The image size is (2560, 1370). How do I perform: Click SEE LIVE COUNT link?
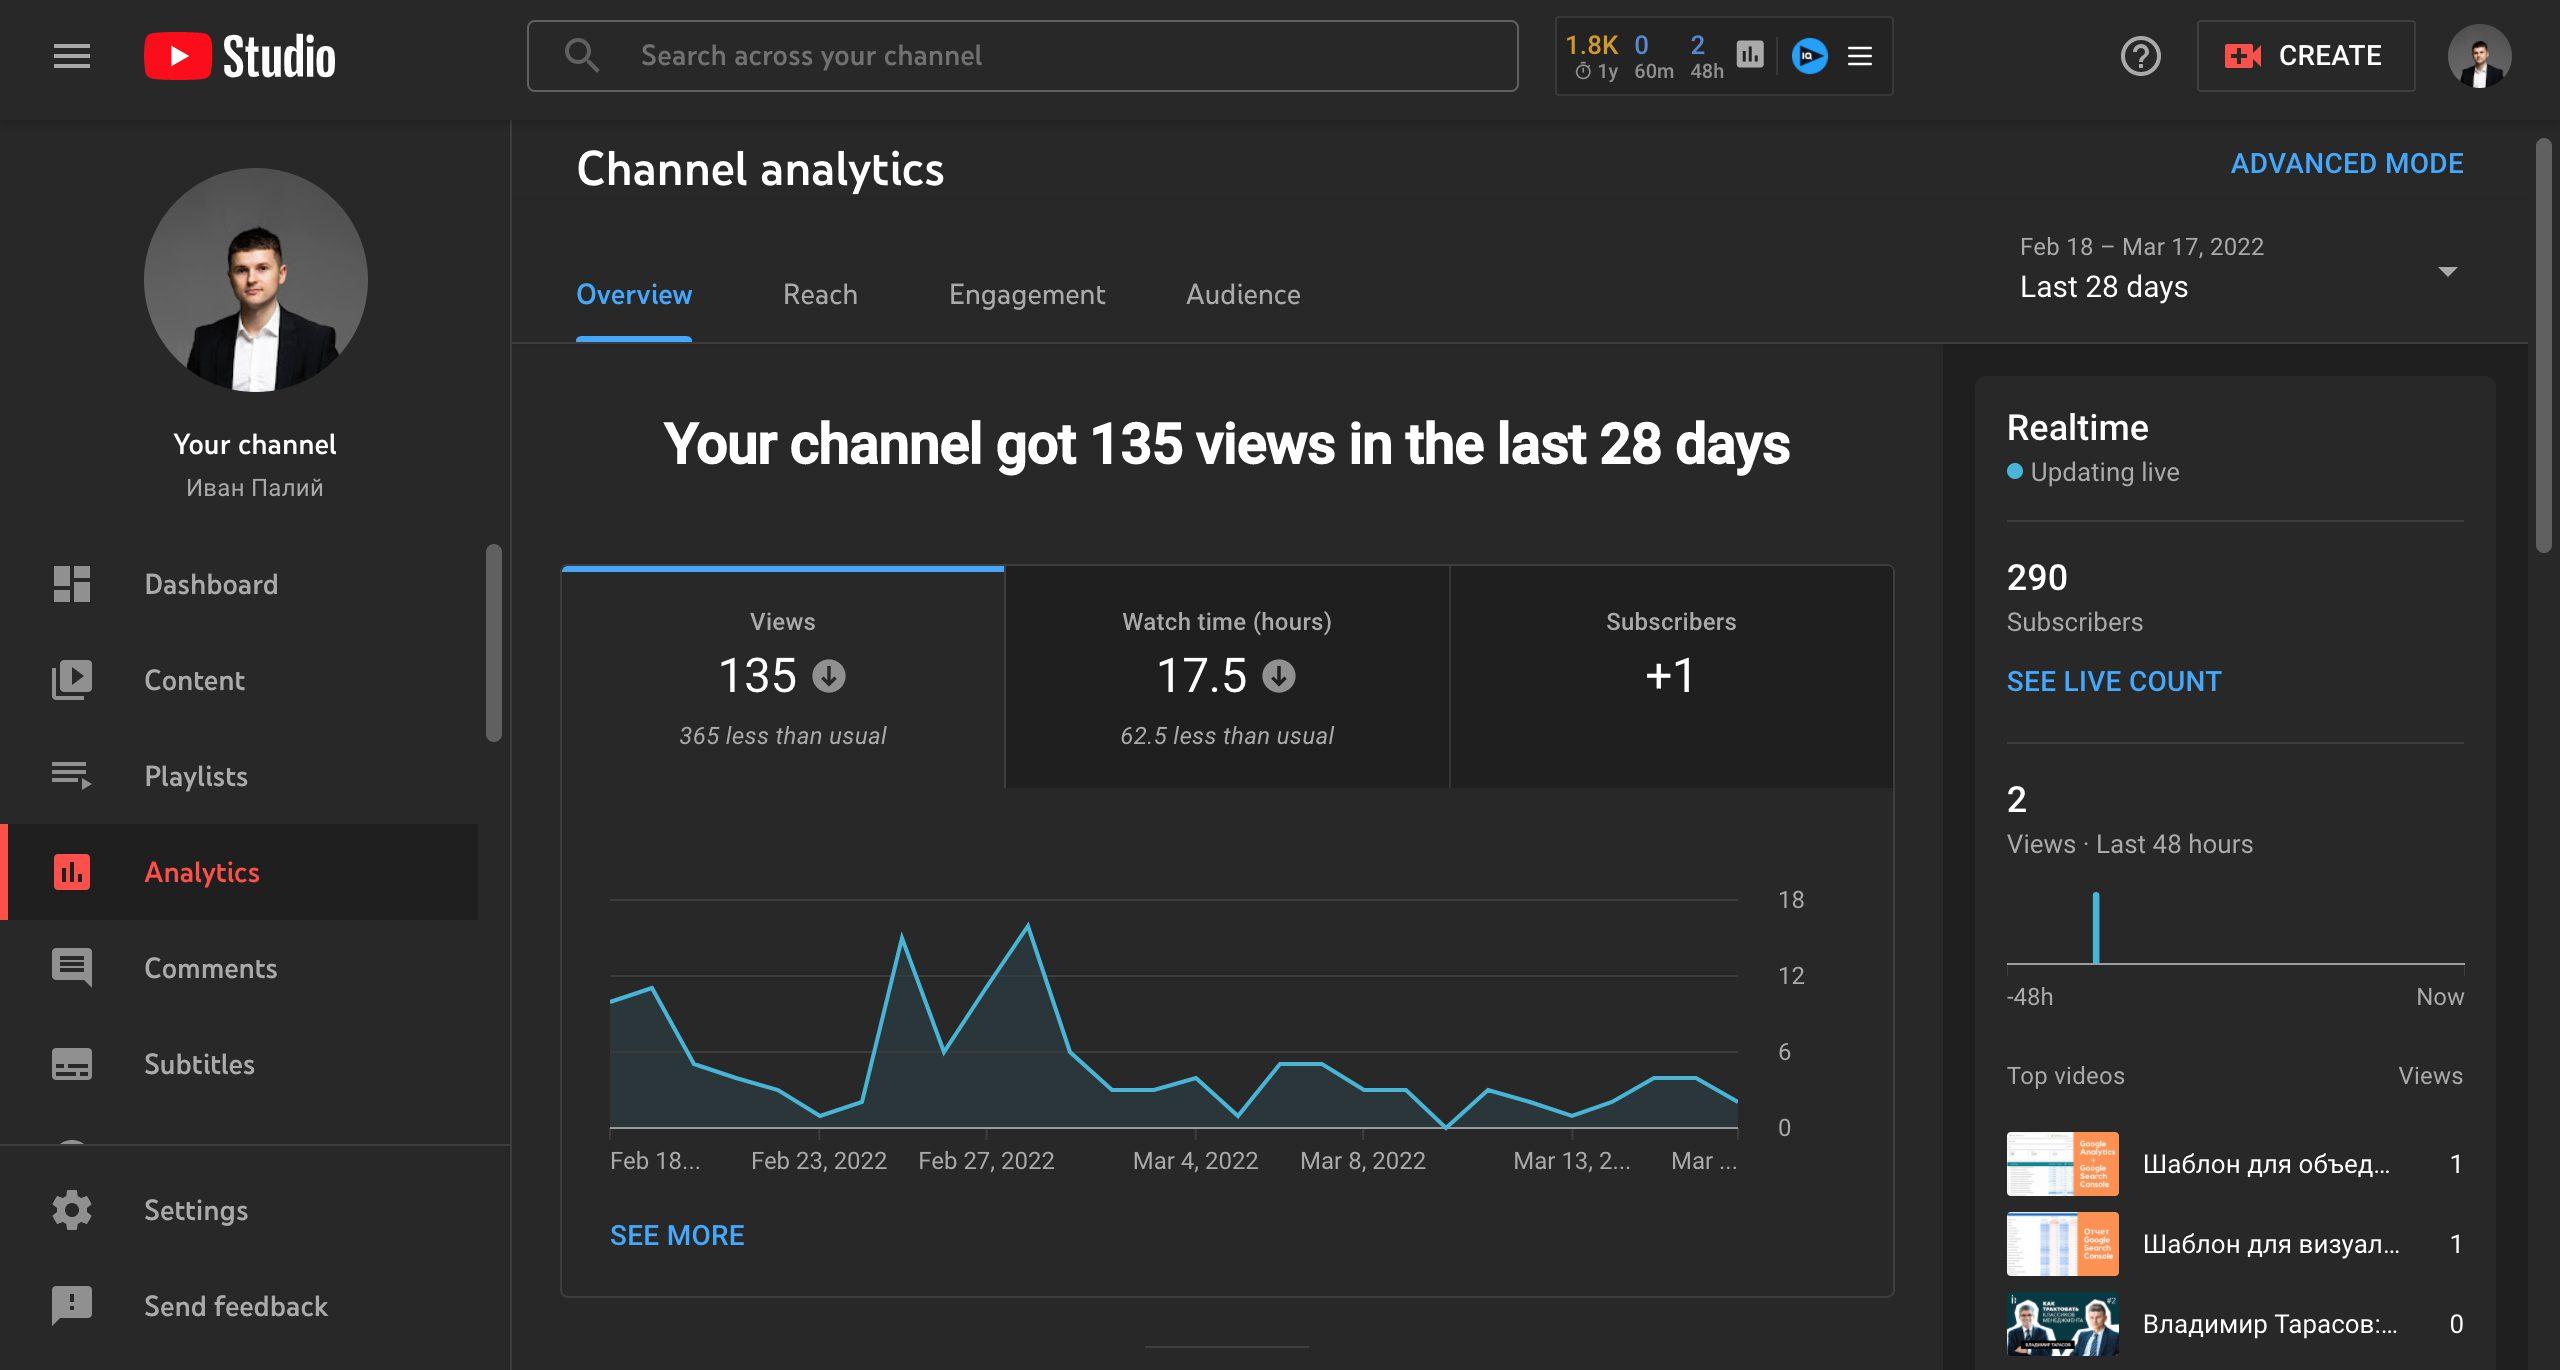point(2113,681)
